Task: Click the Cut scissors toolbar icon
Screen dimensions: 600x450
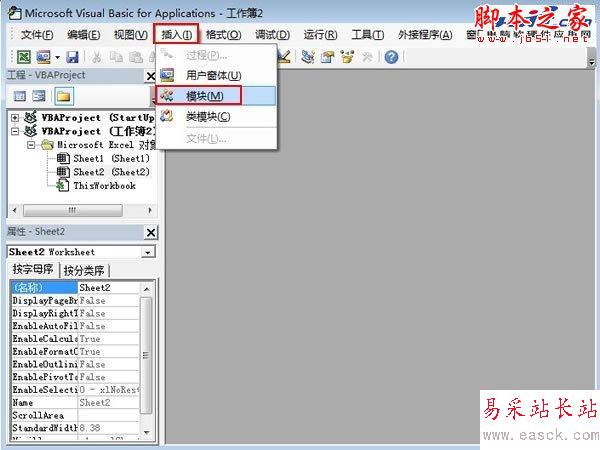Action: tap(97, 57)
